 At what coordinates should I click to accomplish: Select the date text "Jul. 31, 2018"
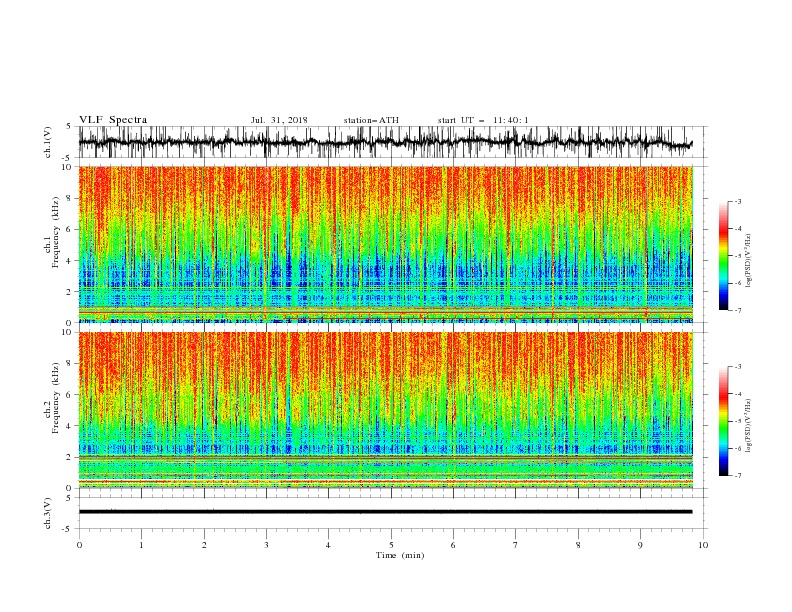[x=279, y=120]
